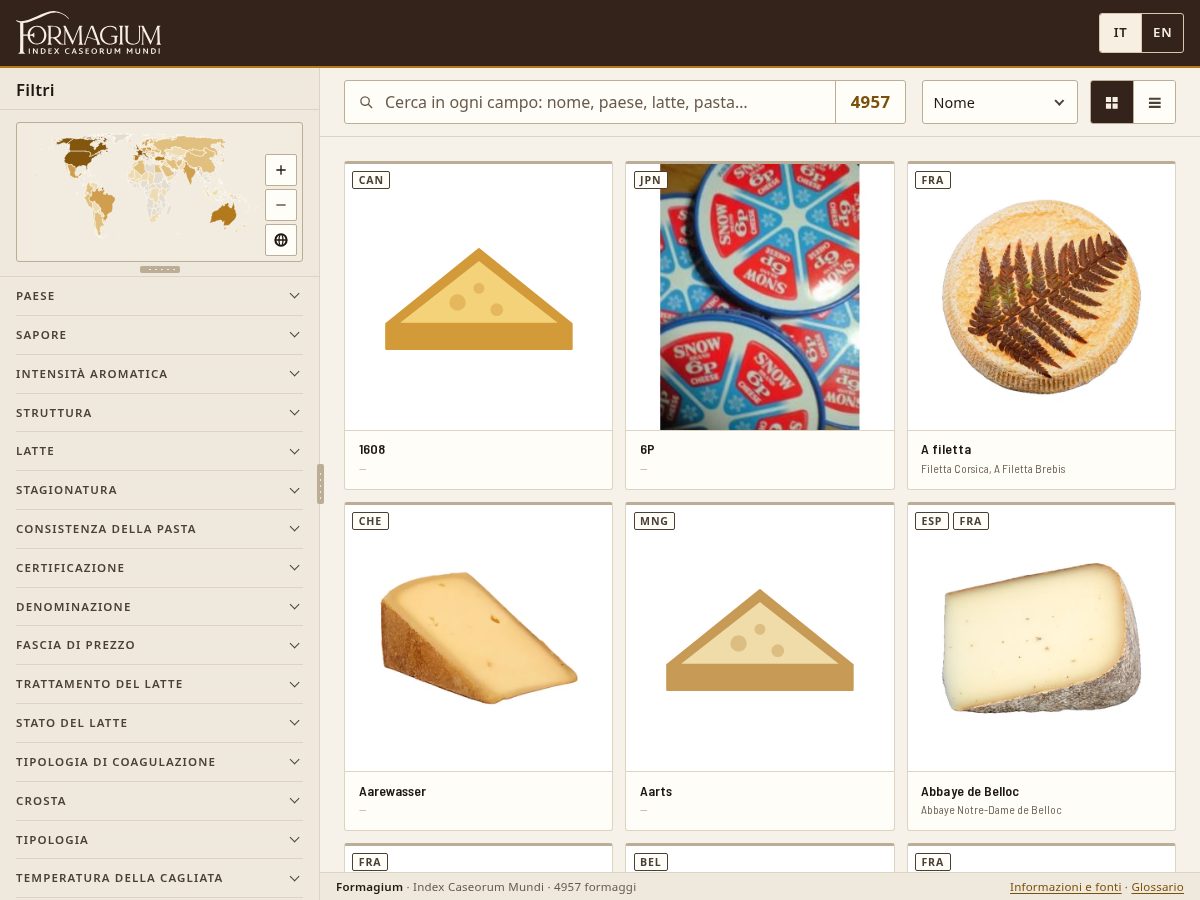This screenshot has width=1200, height=900.
Task: Switch language to English (EN)
Action: point(1162,33)
